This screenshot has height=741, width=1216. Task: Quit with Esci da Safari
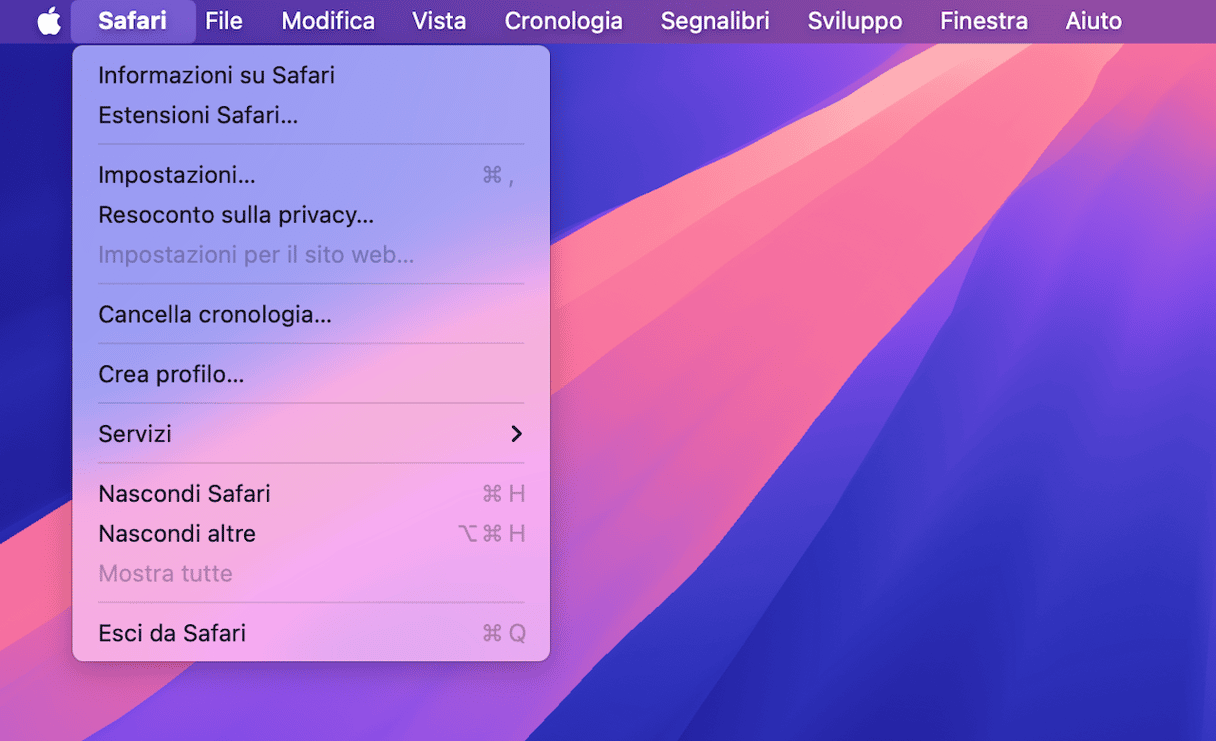click(x=311, y=633)
